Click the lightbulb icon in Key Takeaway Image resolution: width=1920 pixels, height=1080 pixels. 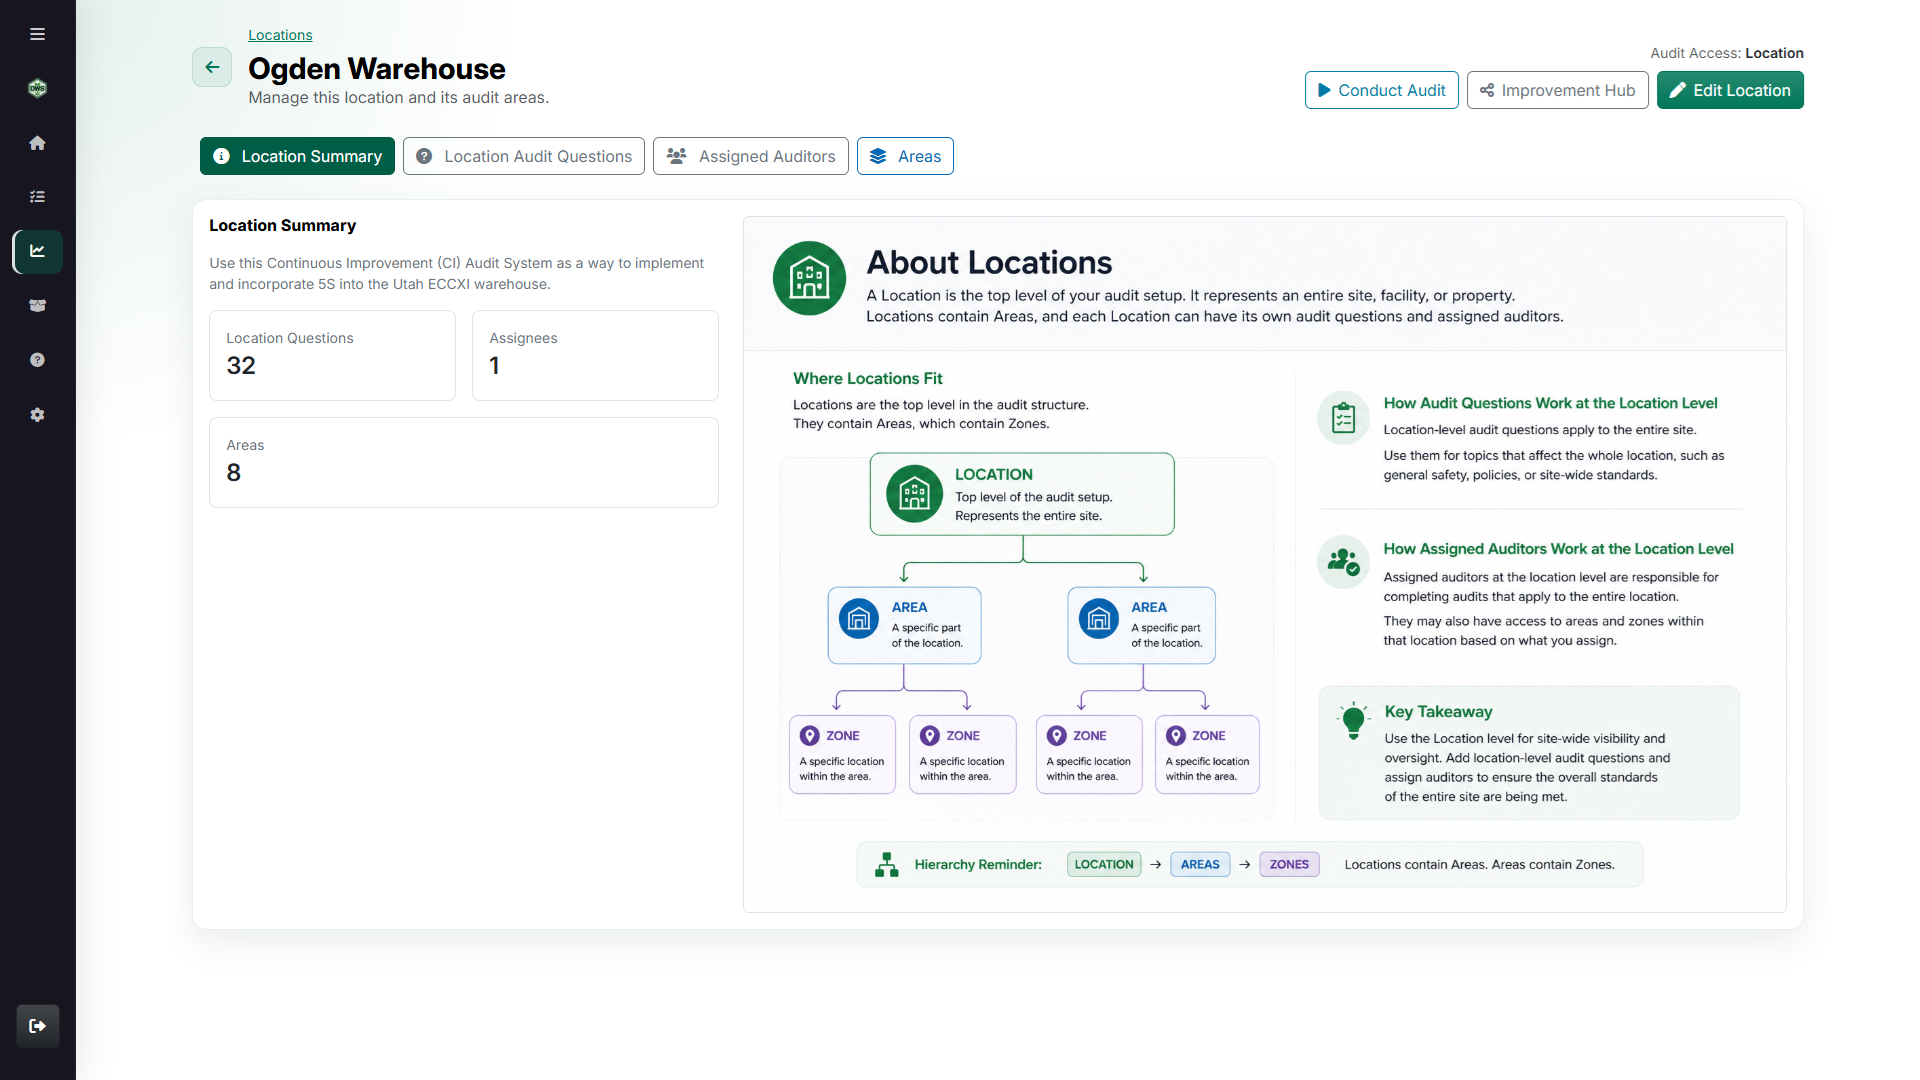tap(1353, 720)
